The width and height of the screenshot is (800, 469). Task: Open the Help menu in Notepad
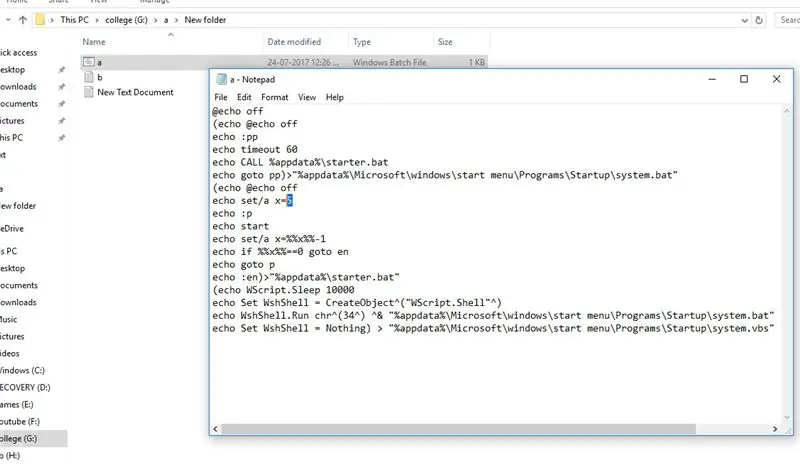[x=335, y=97]
